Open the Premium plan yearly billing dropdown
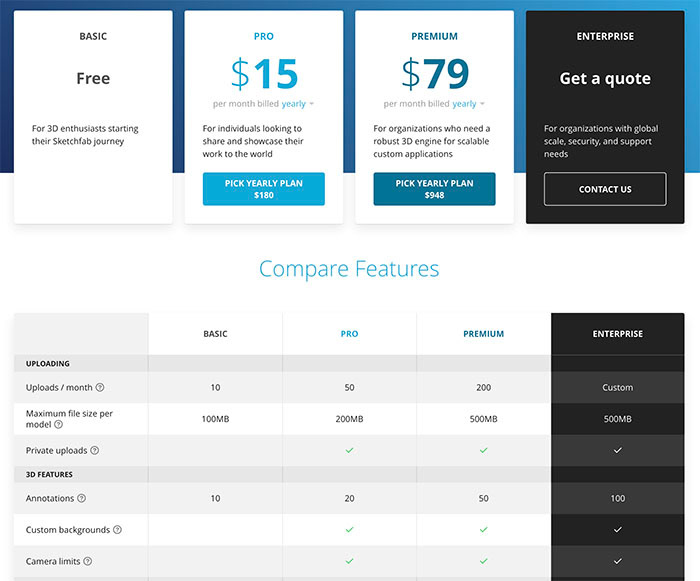The width and height of the screenshot is (700, 581). pos(468,104)
